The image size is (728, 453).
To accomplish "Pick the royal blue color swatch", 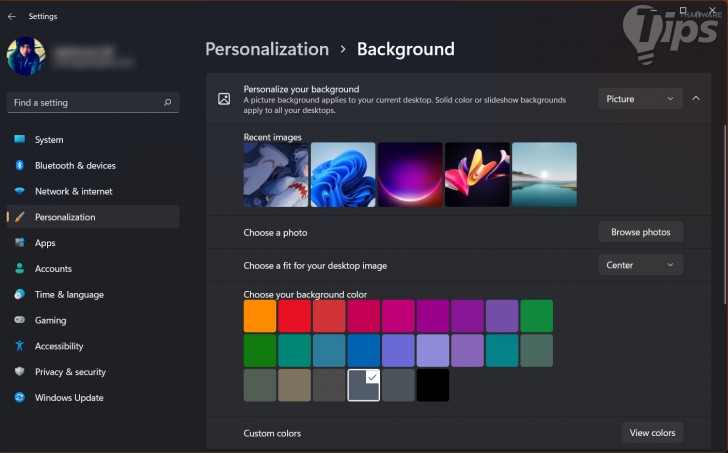I will pos(364,350).
